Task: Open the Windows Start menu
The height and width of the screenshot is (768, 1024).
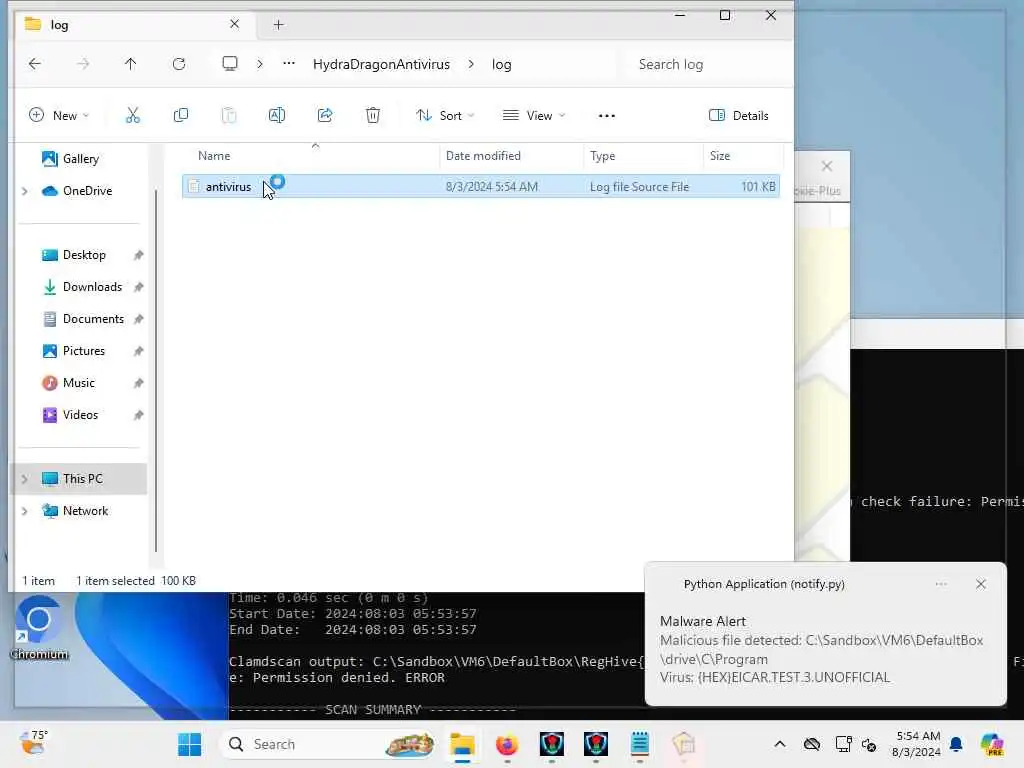Action: pos(190,744)
